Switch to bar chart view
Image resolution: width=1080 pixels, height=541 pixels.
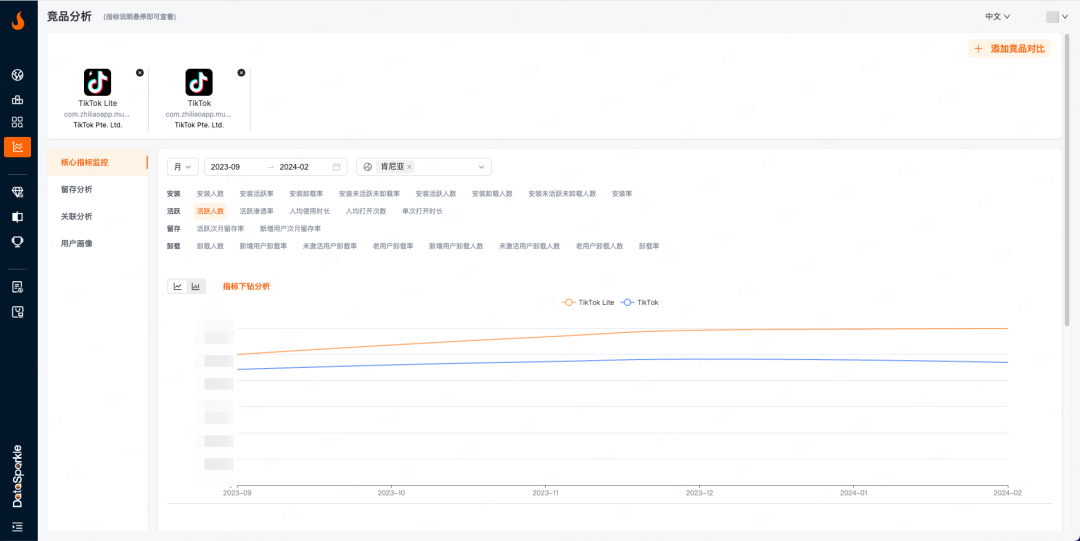coord(196,286)
